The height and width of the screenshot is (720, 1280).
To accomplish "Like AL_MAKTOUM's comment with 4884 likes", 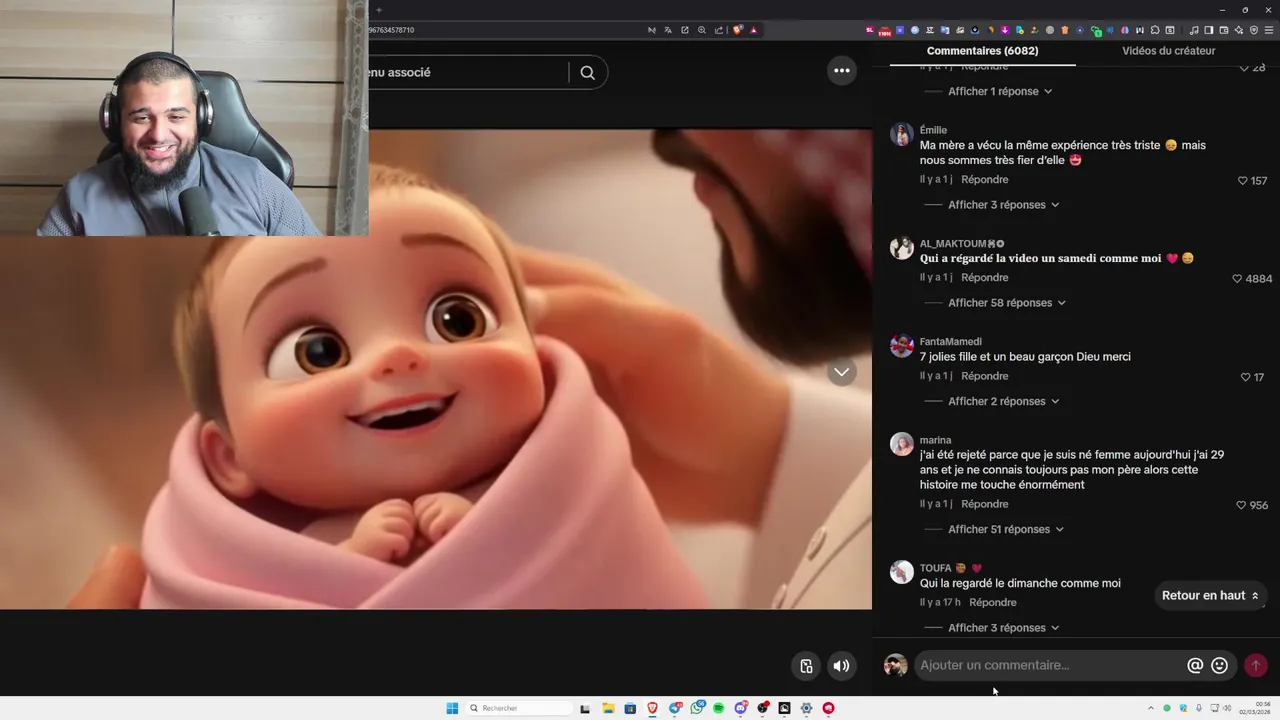I will pyautogui.click(x=1237, y=279).
